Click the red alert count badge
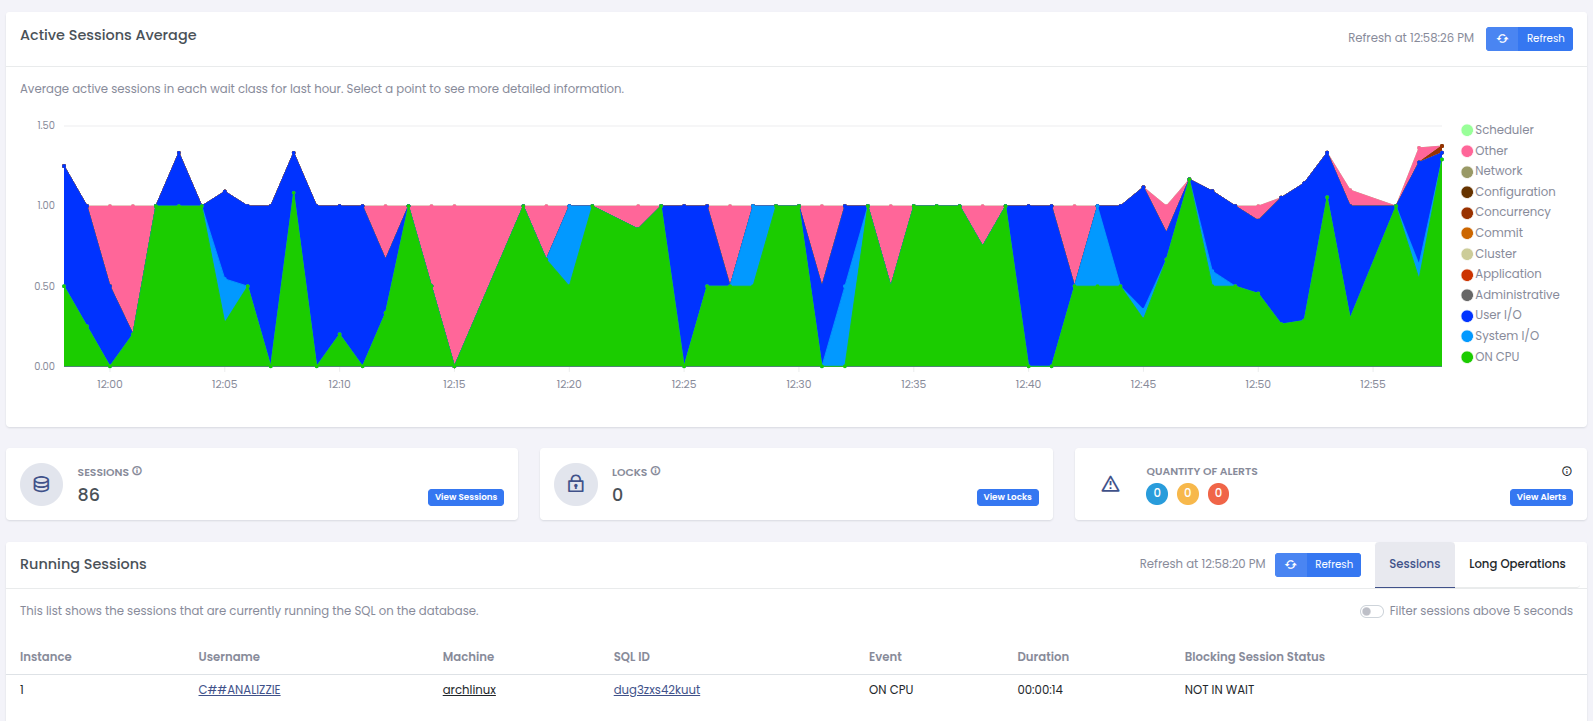 coord(1218,494)
